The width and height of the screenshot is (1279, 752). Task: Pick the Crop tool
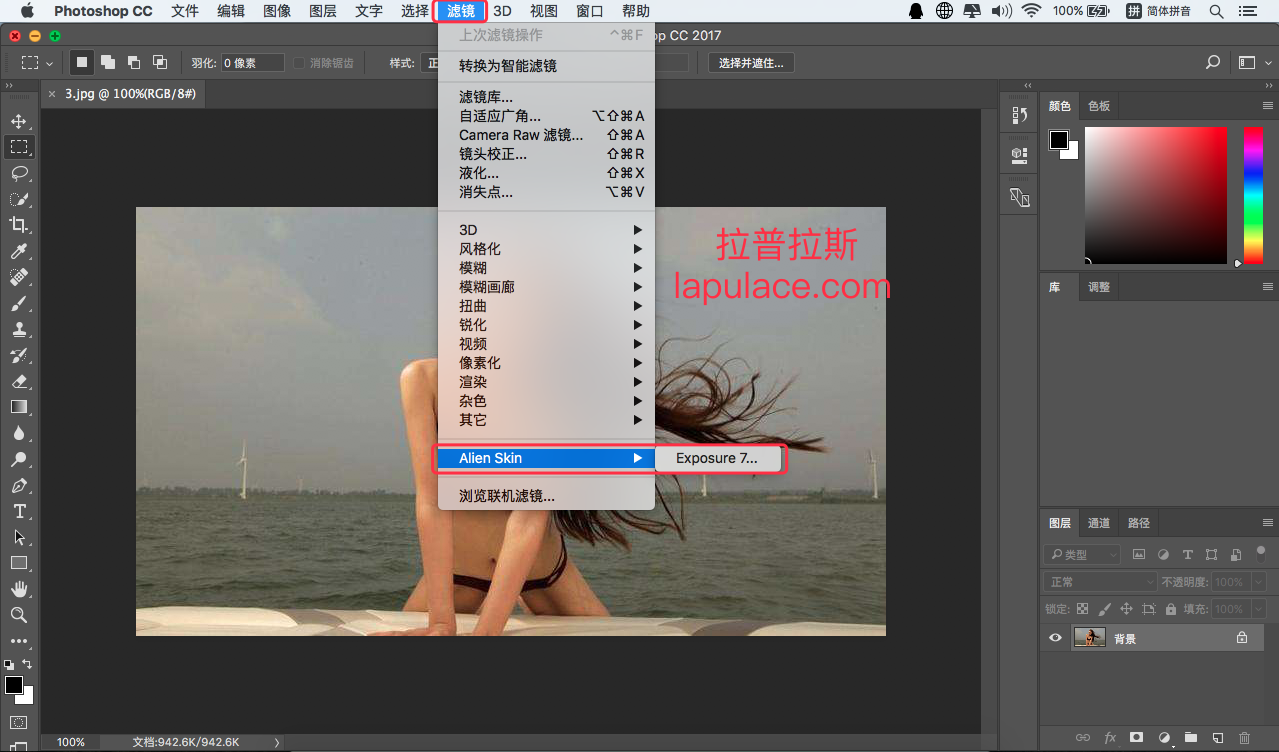pyautogui.click(x=18, y=225)
